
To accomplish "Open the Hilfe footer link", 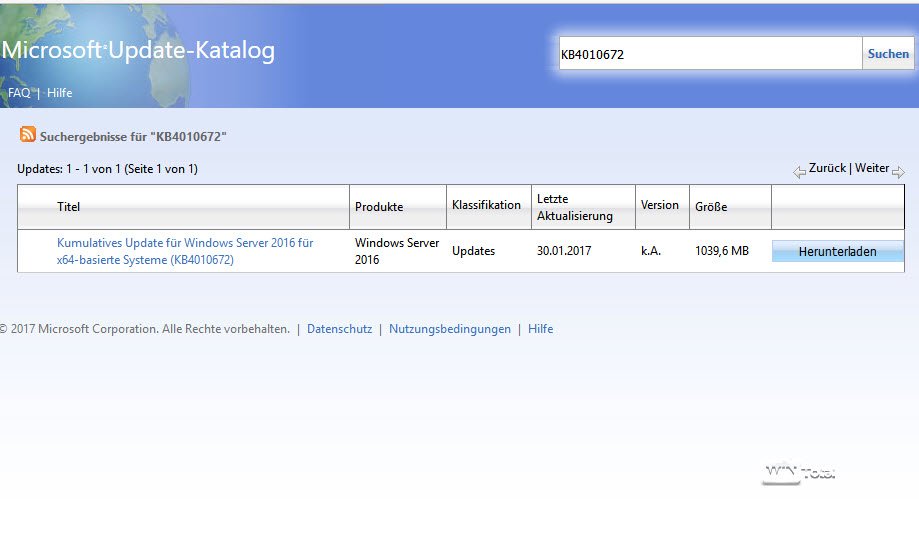I will pyautogui.click(x=540, y=329).
